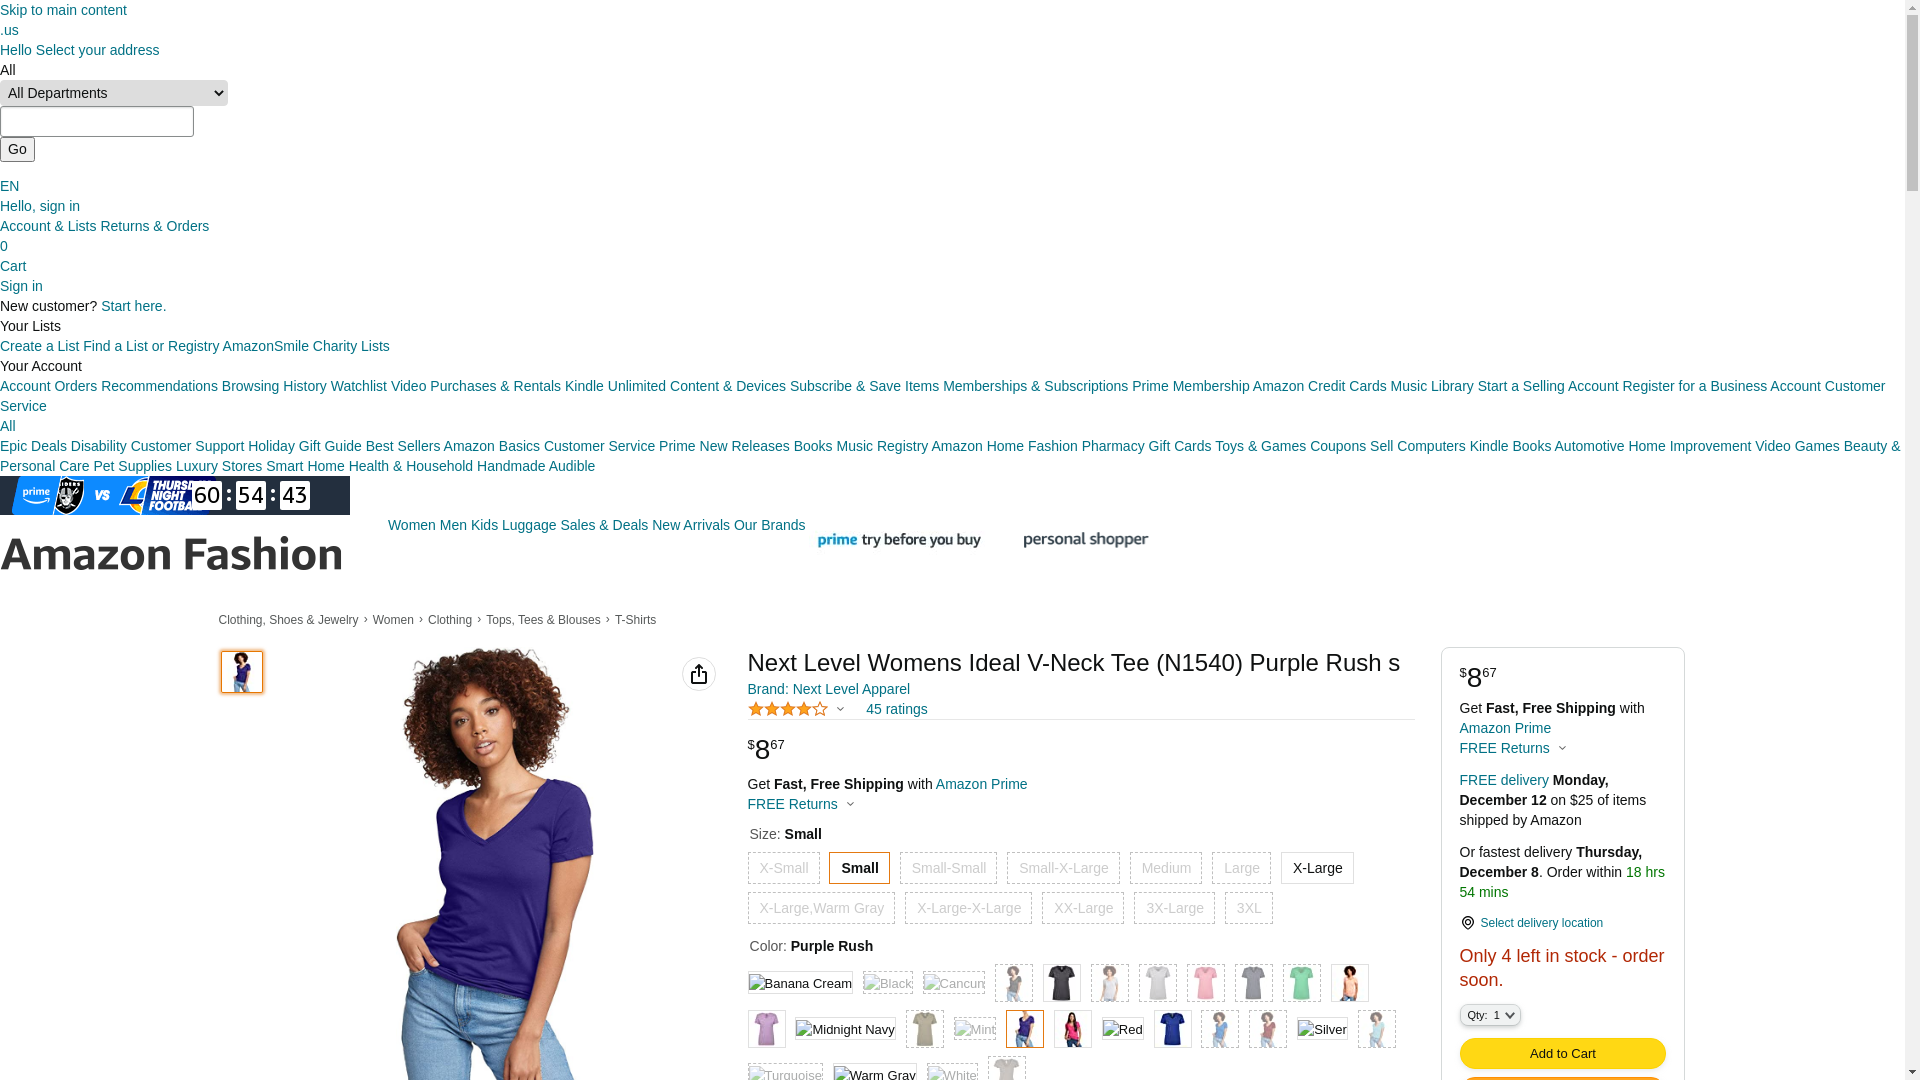
Task: Open Prime try before you buy
Action: [x=898, y=540]
